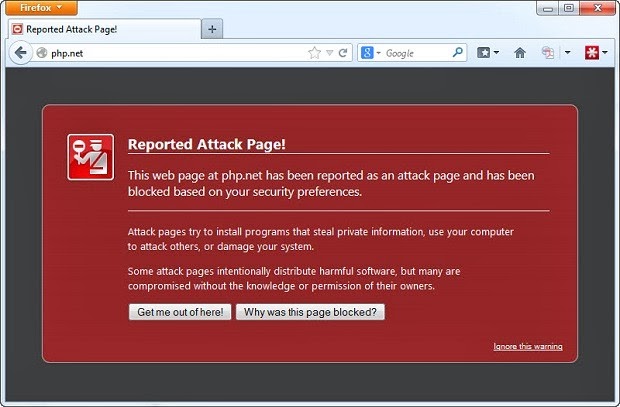Open the Google search engine selector
Screen dimensions: 620x407
tap(370, 53)
